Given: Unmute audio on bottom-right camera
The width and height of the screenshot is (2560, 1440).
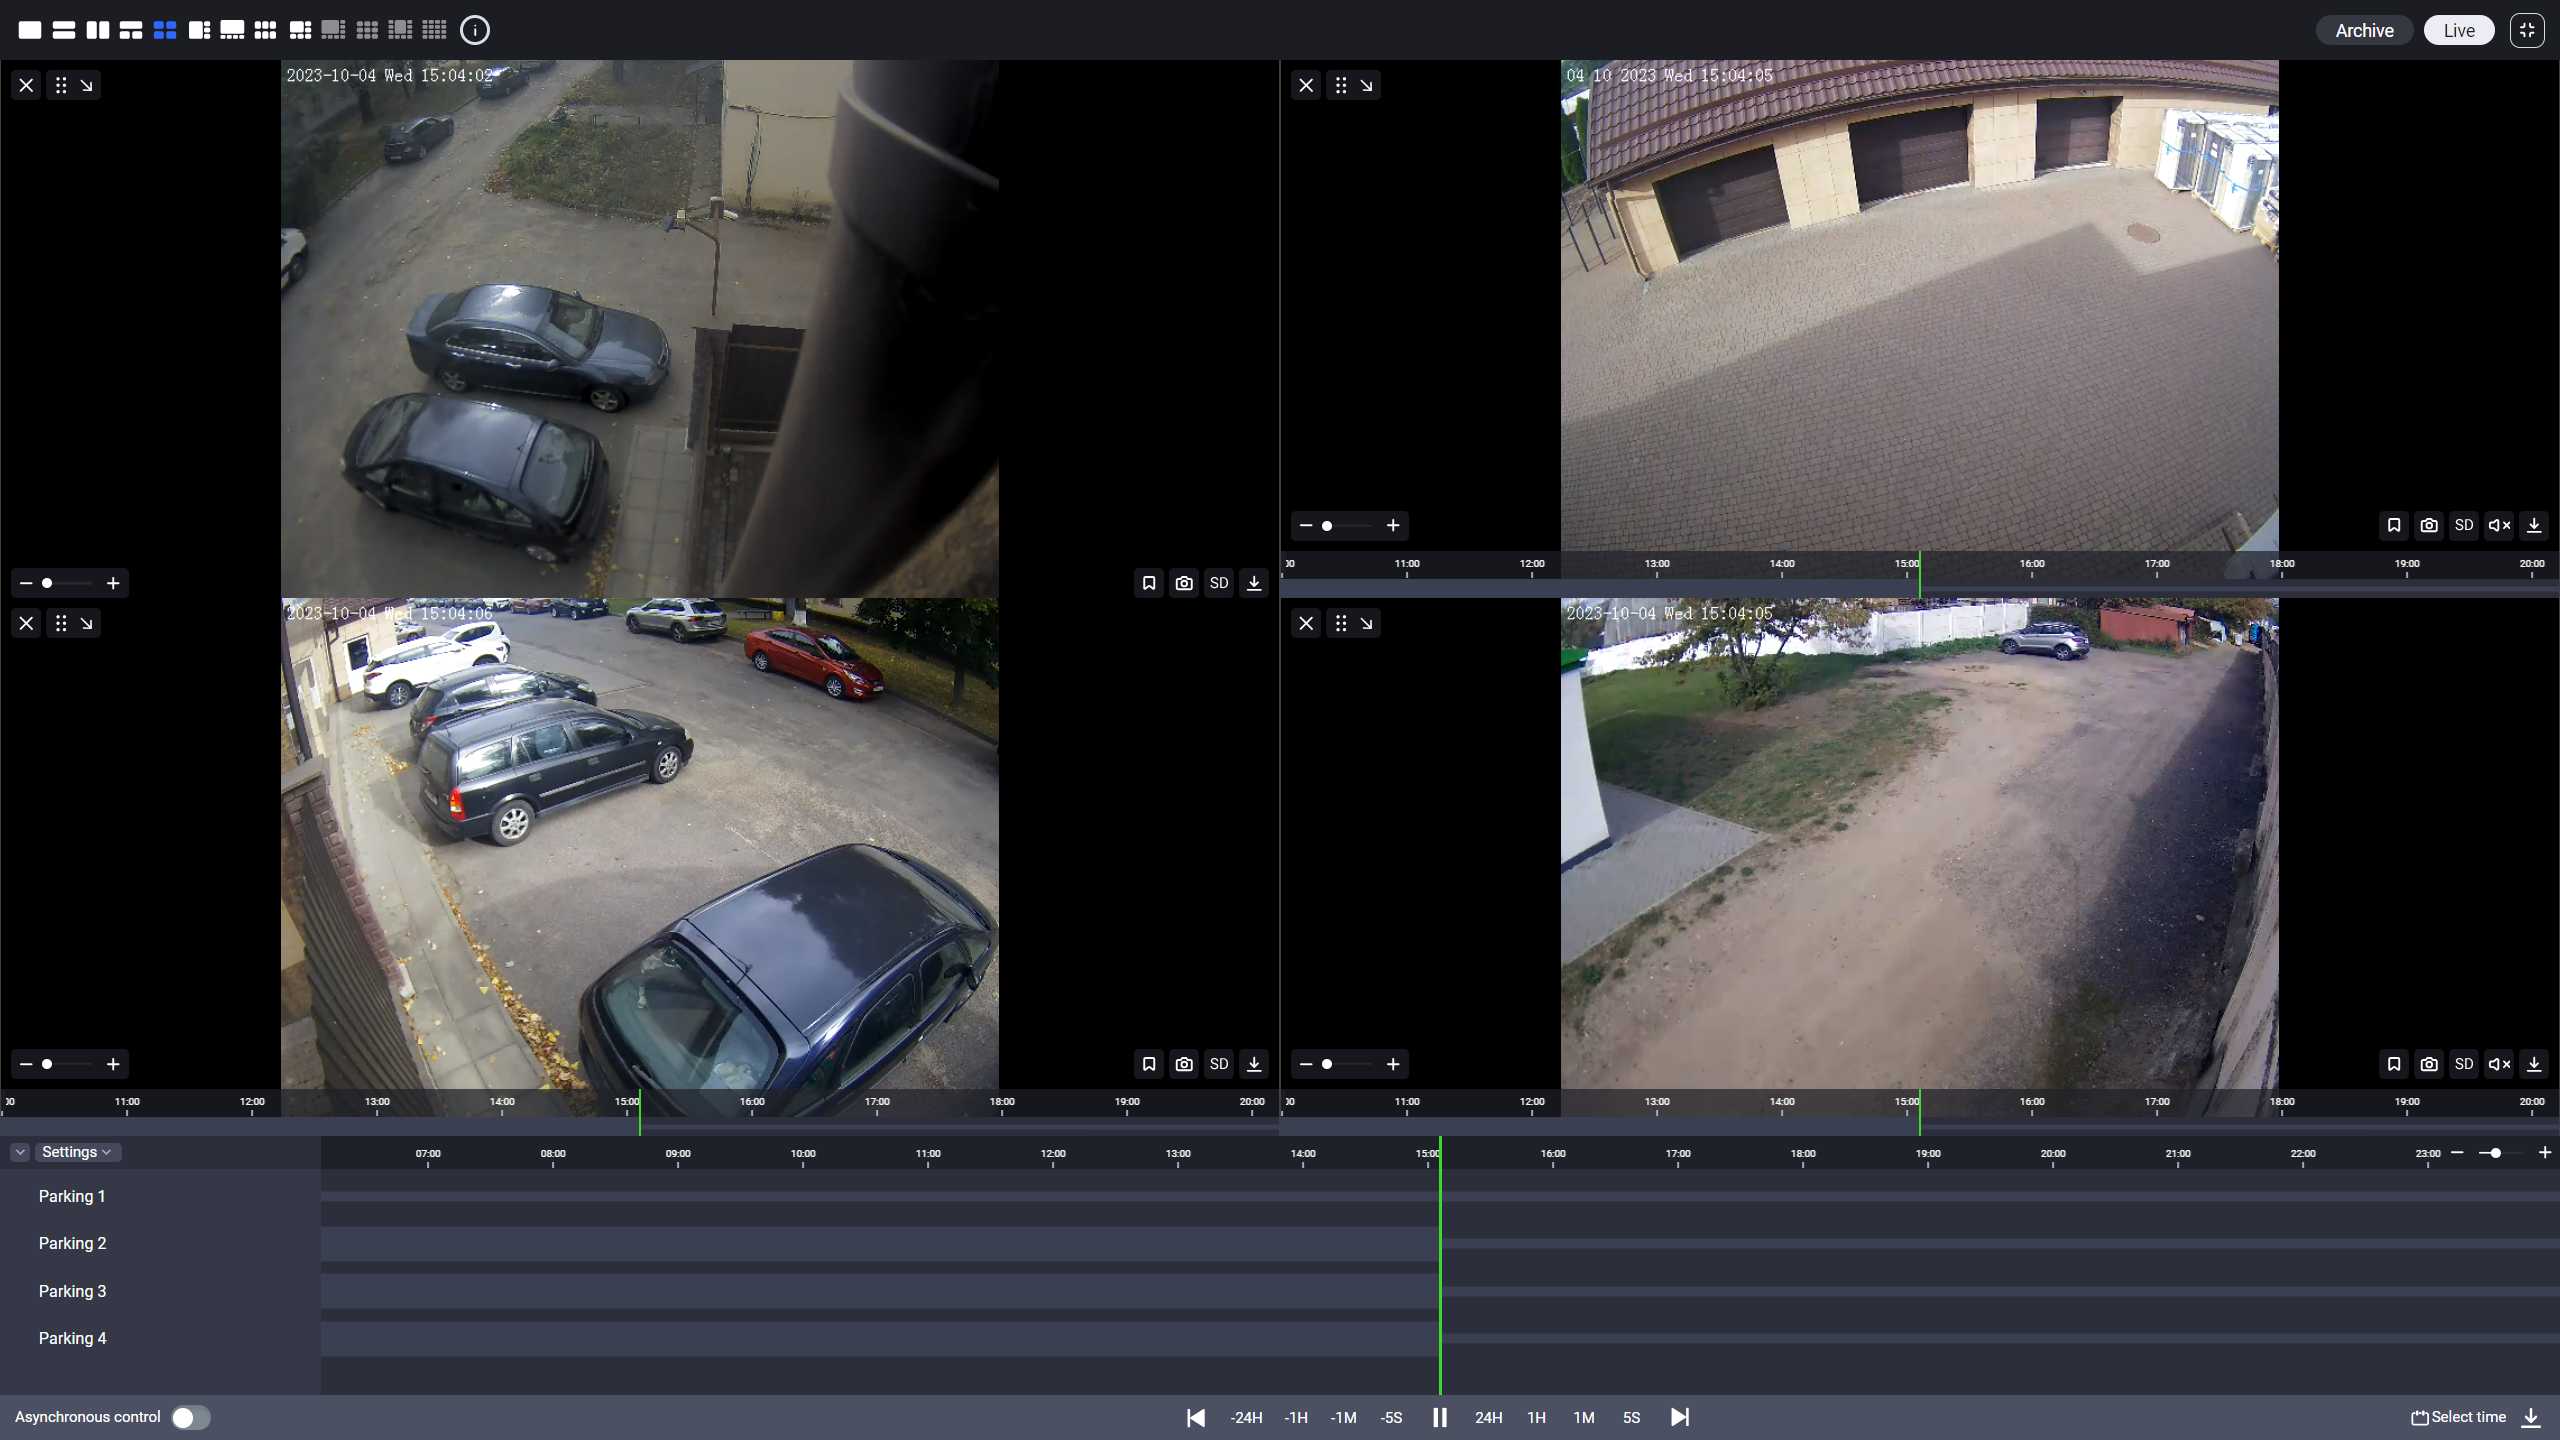Looking at the screenshot, I should 2499,1064.
